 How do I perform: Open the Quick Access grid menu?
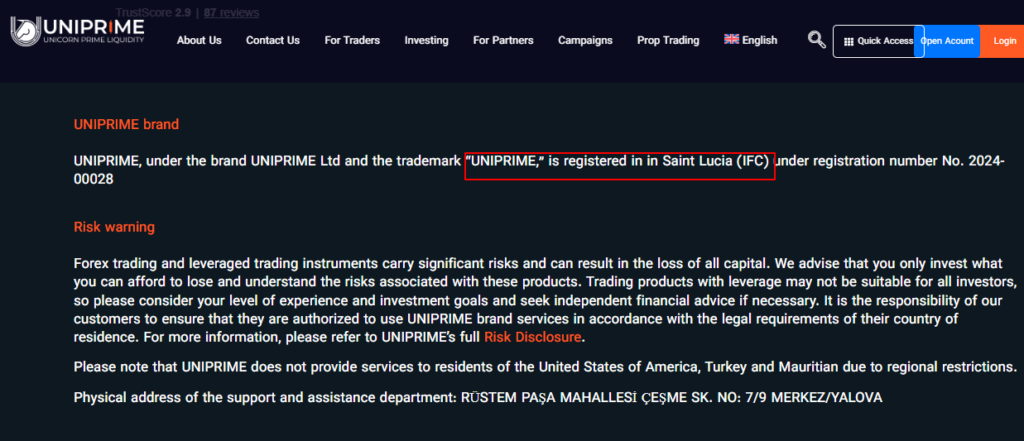878,41
